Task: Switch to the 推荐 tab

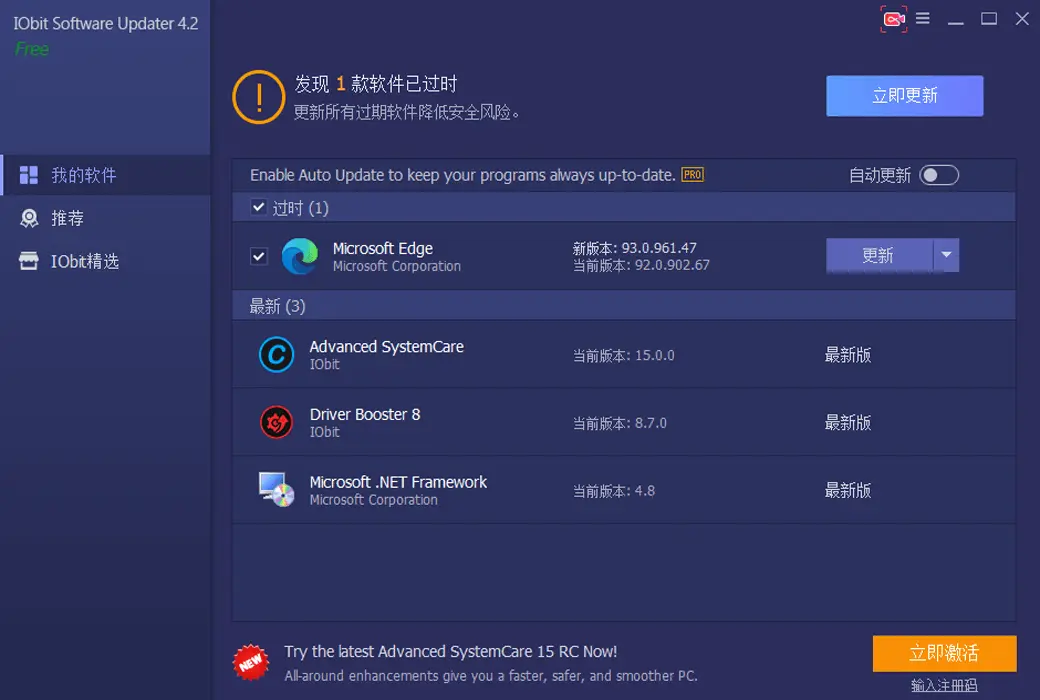Action: click(x=106, y=218)
